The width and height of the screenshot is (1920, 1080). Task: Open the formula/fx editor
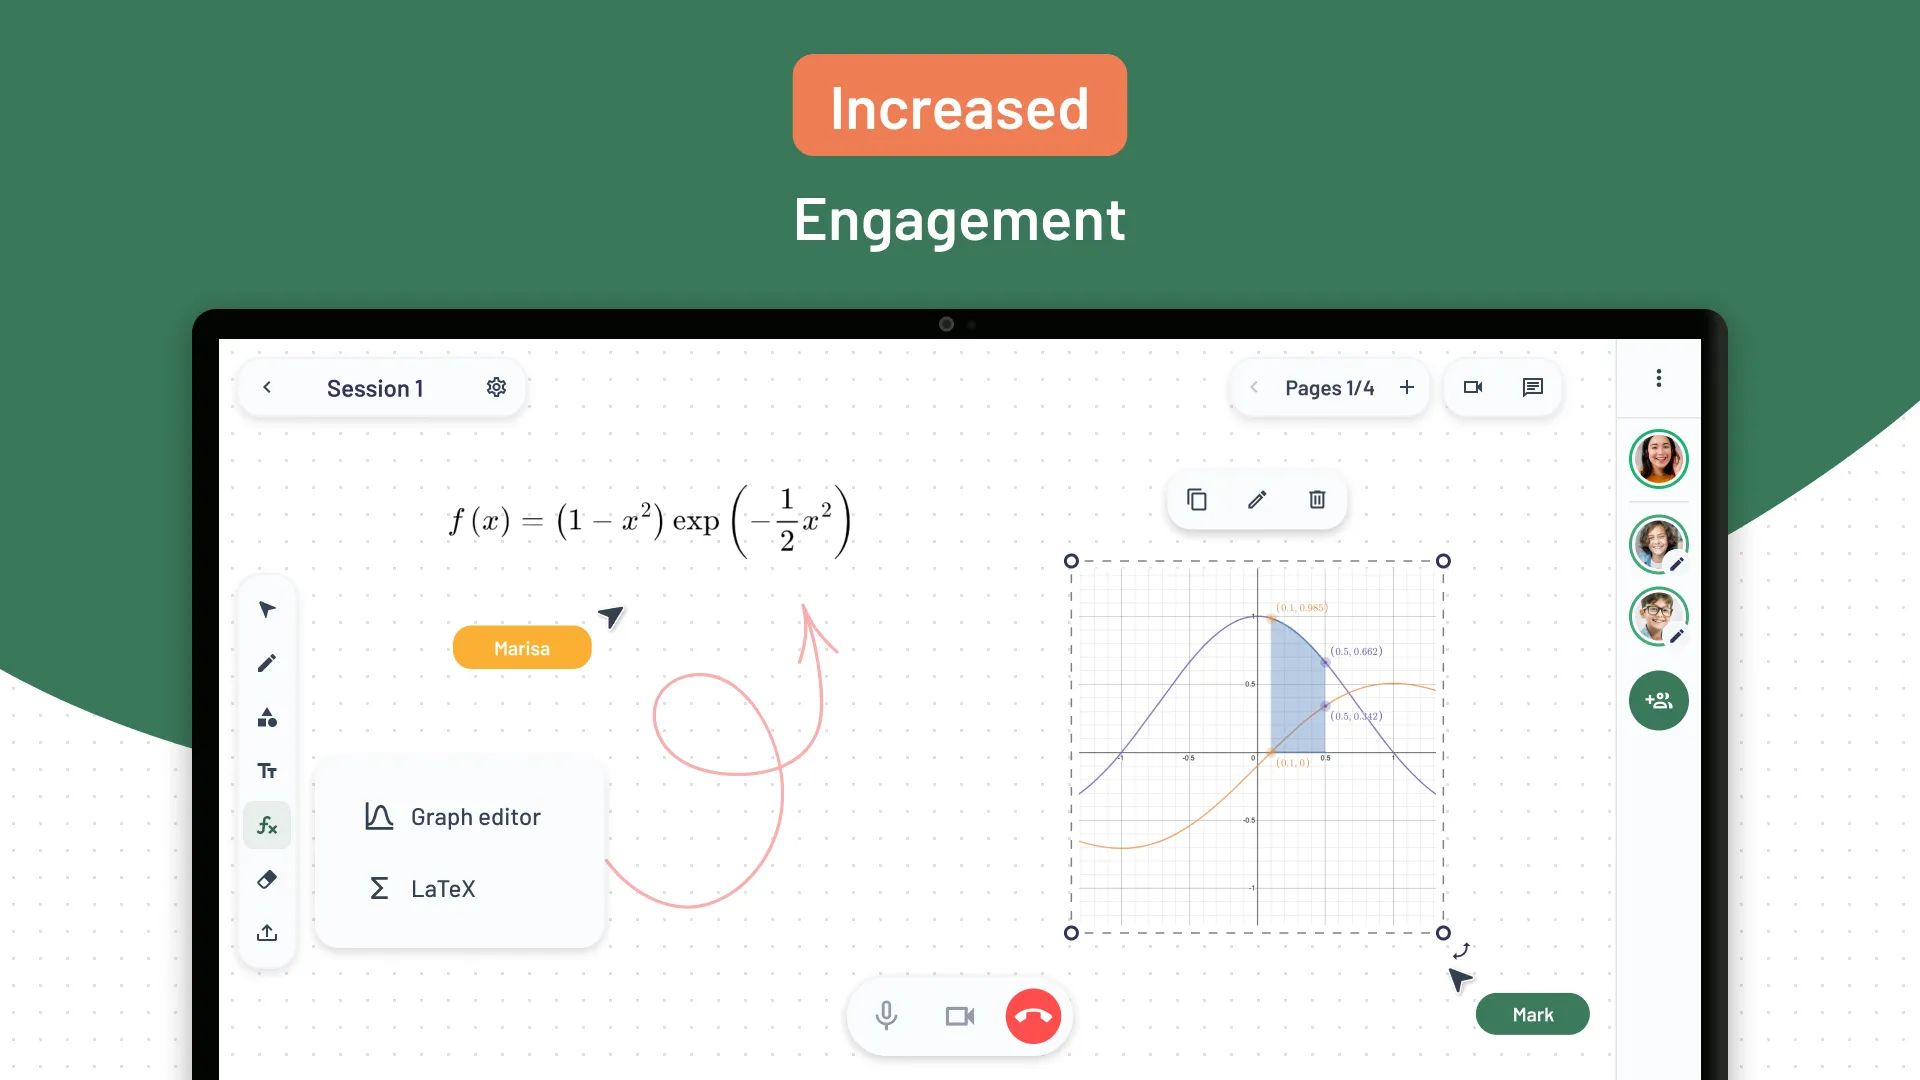click(x=265, y=824)
